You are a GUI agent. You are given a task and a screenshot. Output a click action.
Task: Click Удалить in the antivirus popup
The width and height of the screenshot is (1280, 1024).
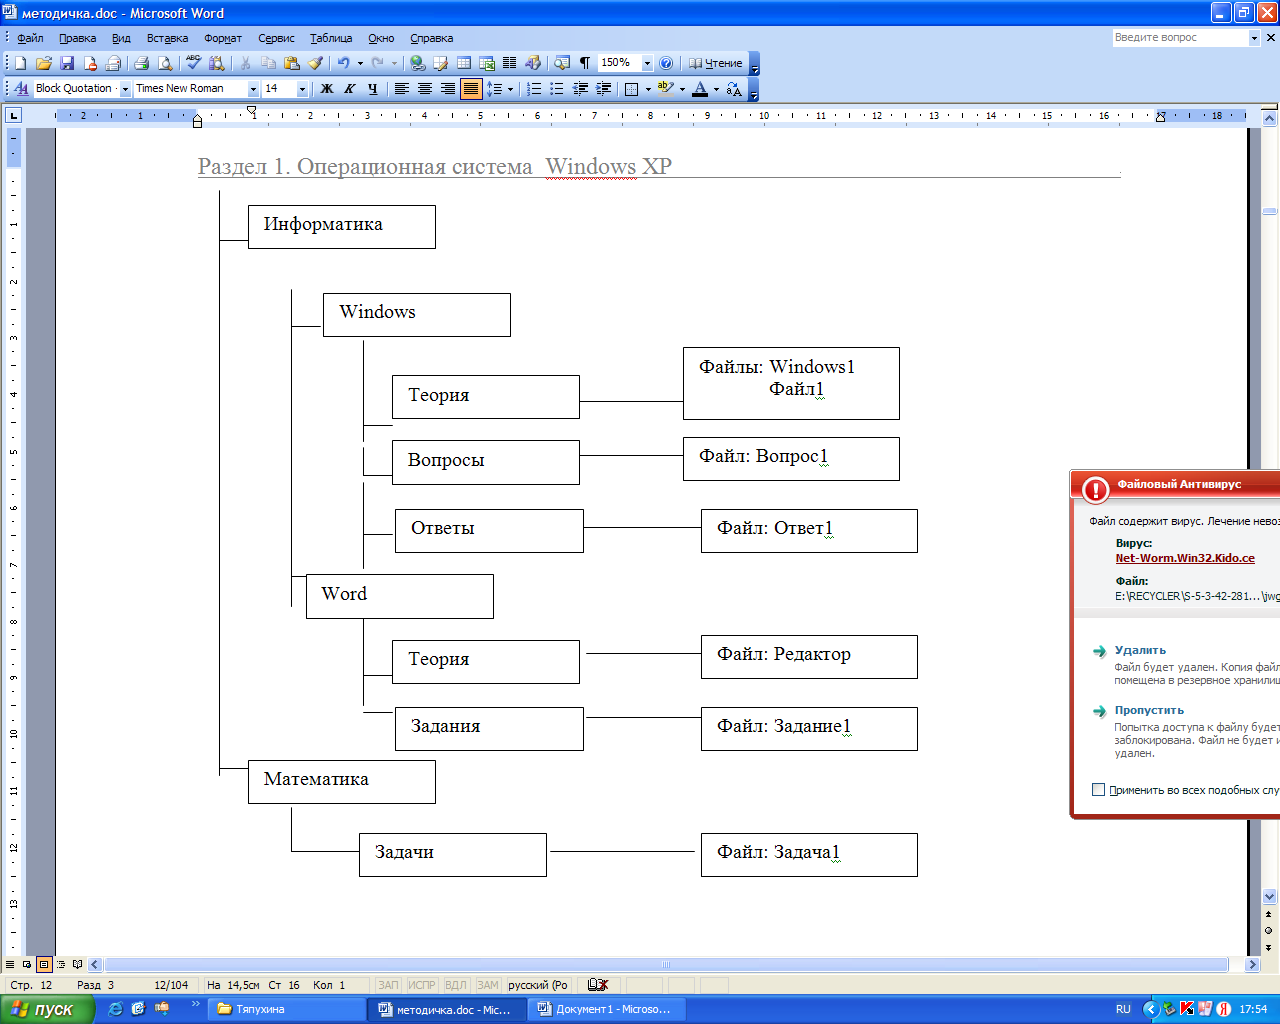click(x=1140, y=650)
